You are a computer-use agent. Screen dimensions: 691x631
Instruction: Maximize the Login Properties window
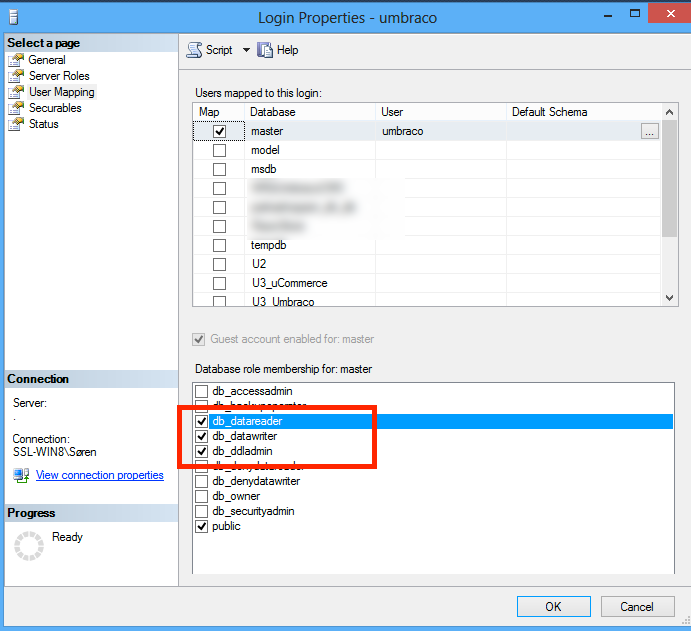pos(635,13)
